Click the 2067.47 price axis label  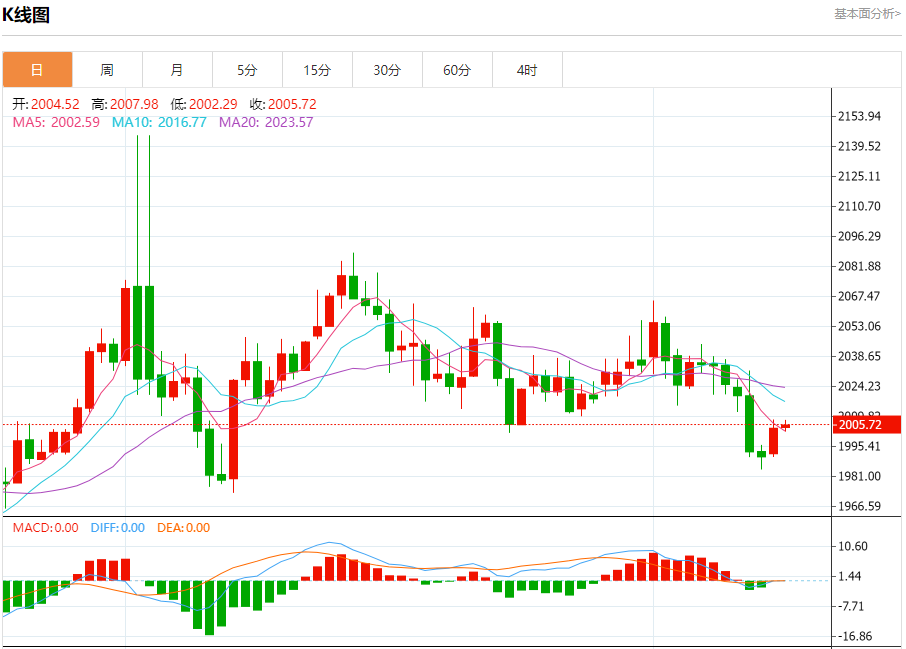tap(860, 296)
